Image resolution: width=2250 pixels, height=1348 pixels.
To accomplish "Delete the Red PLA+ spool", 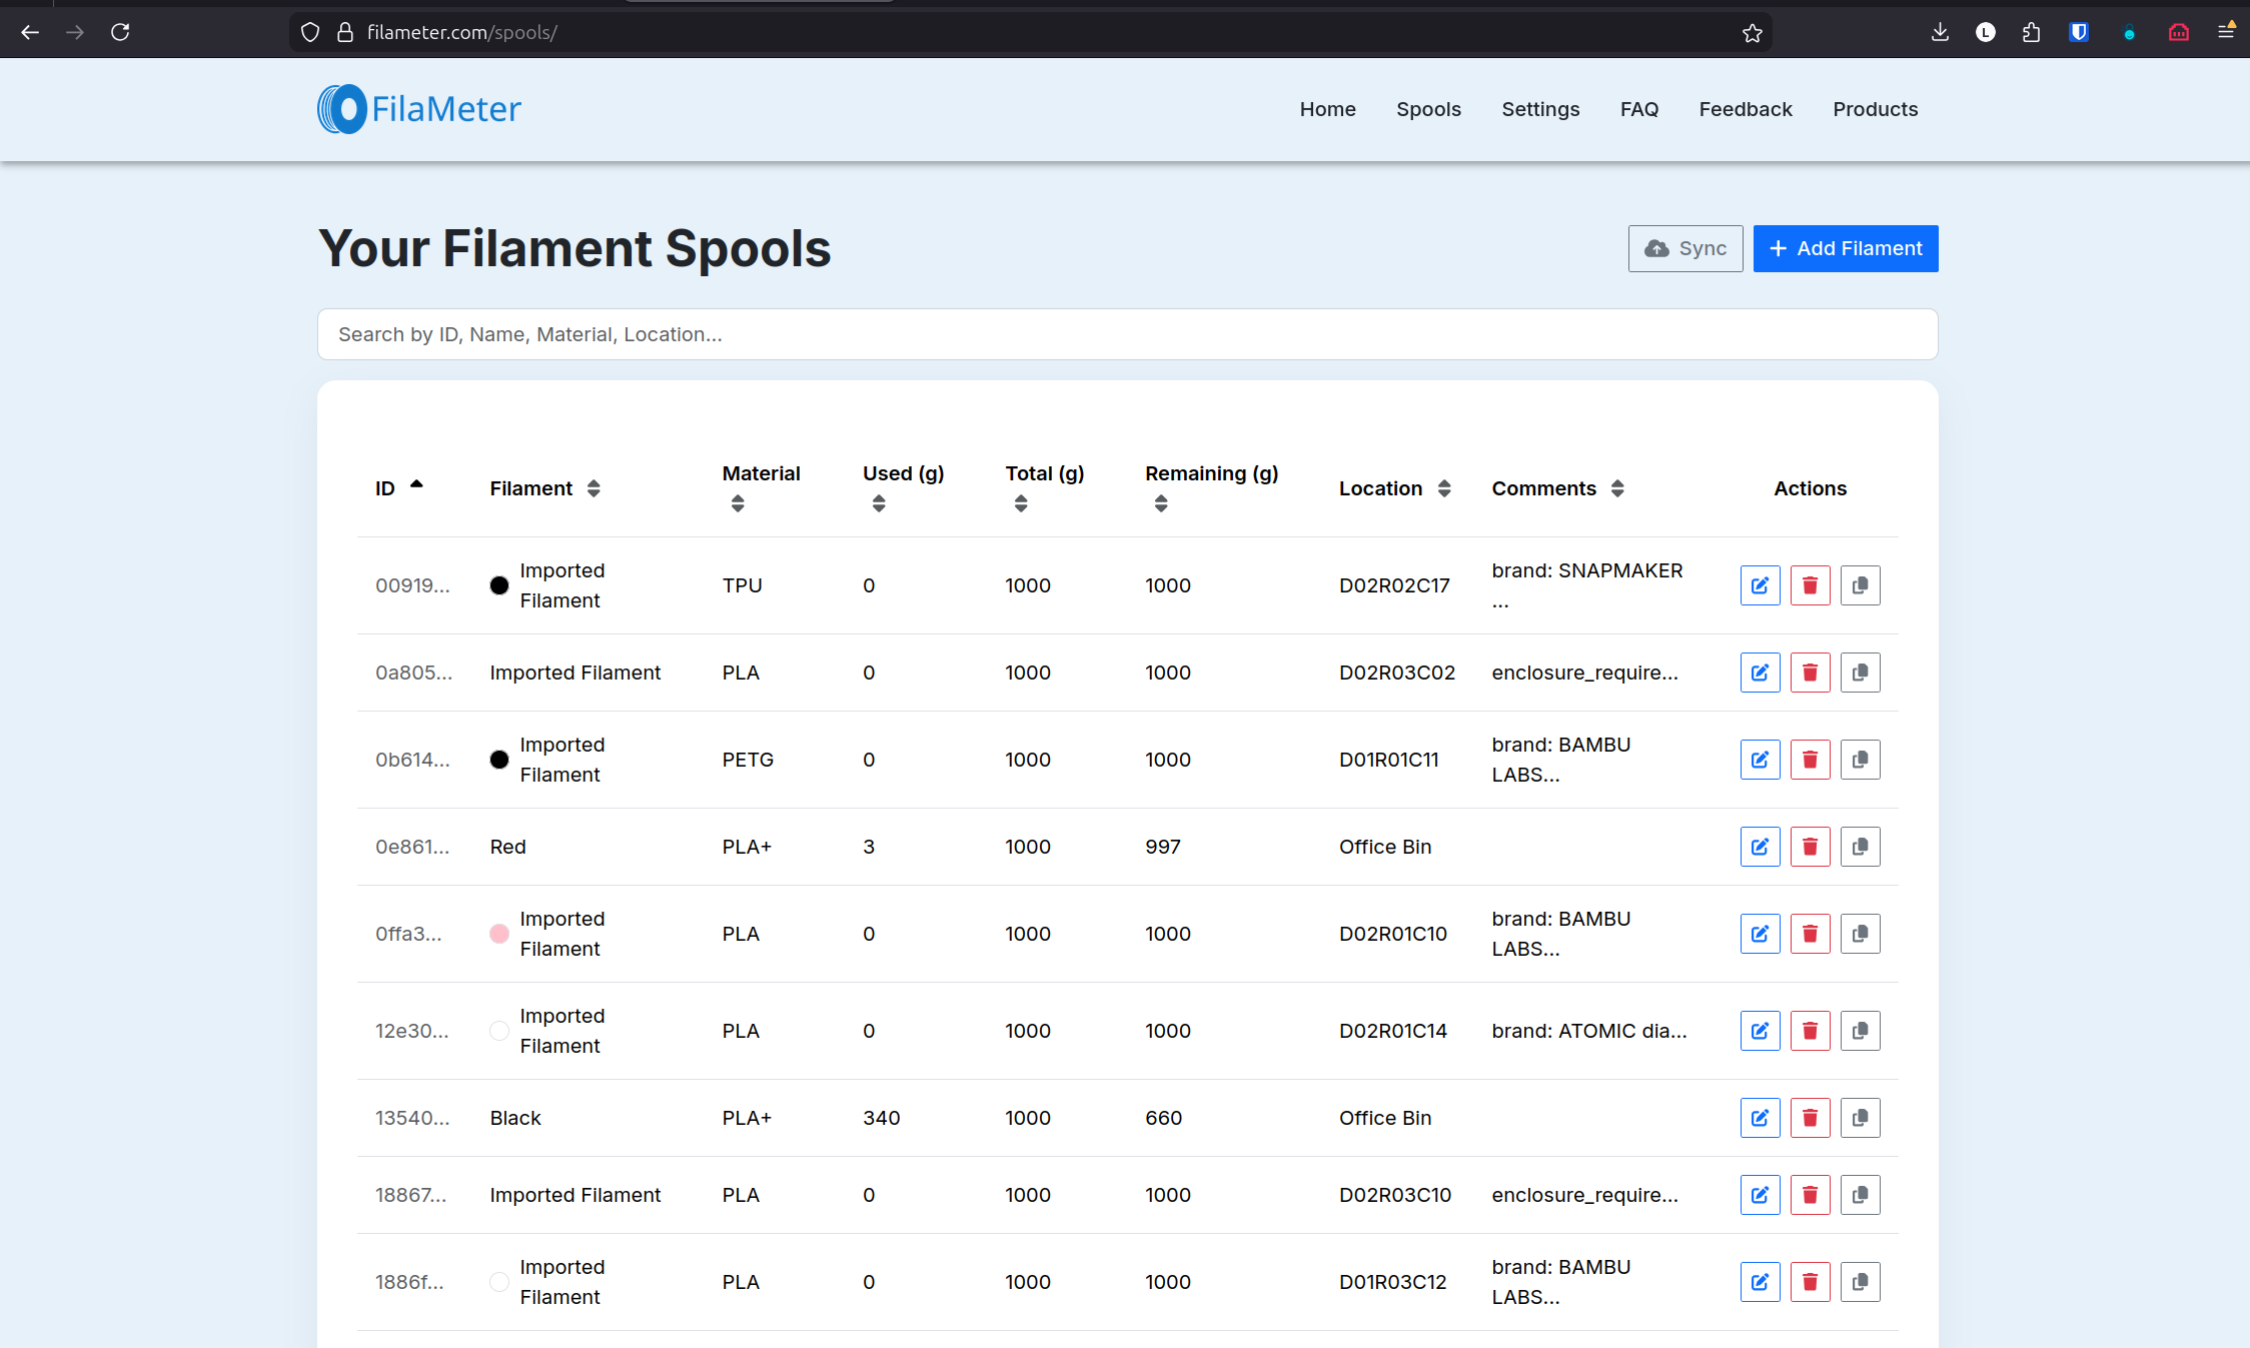I will 1810,846.
